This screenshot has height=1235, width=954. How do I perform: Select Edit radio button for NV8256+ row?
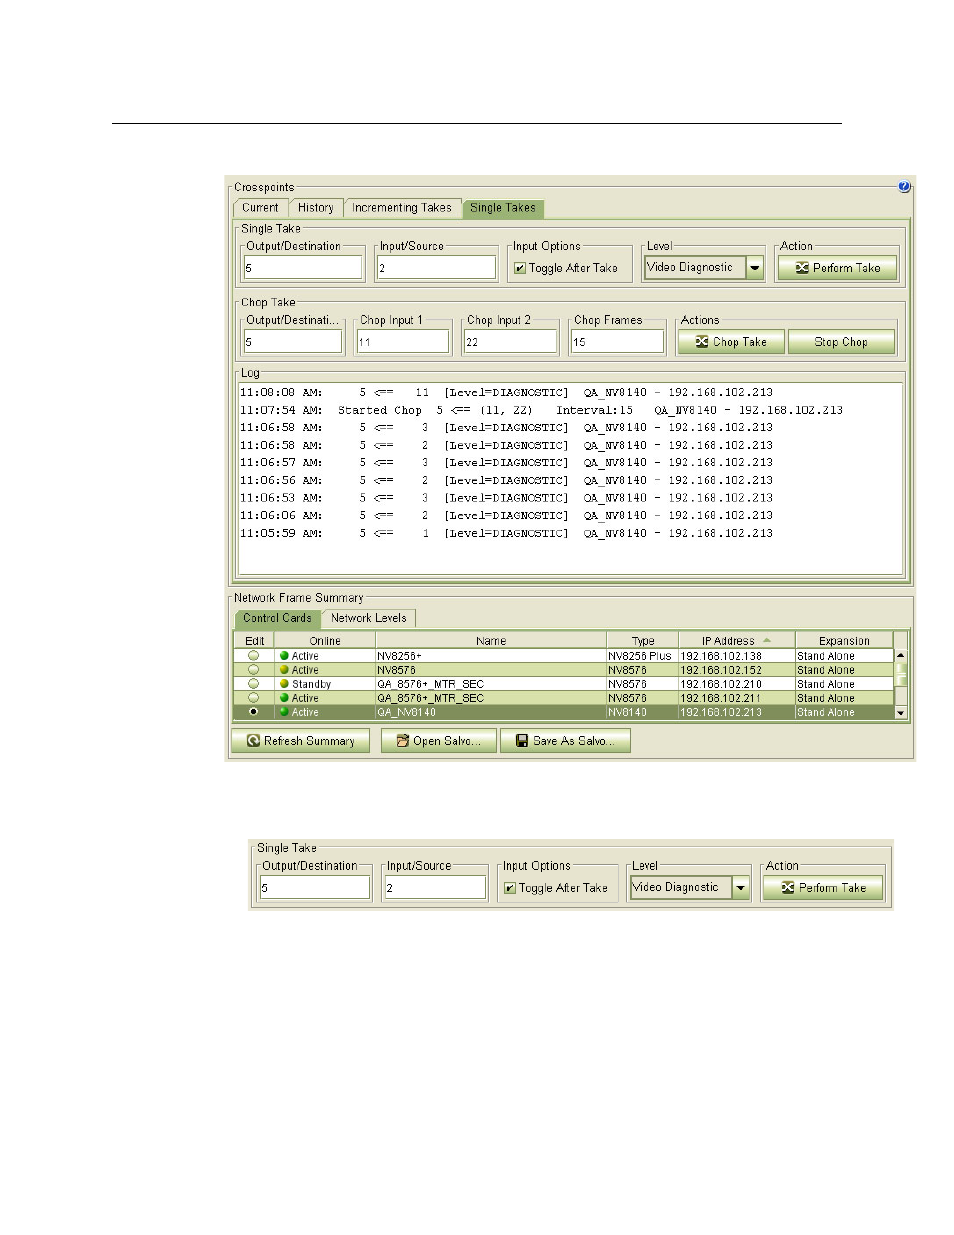pyautogui.click(x=254, y=656)
